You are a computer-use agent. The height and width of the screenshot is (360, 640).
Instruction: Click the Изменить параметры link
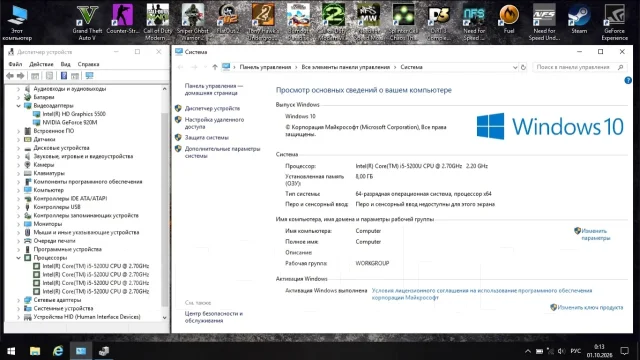click(x=596, y=234)
